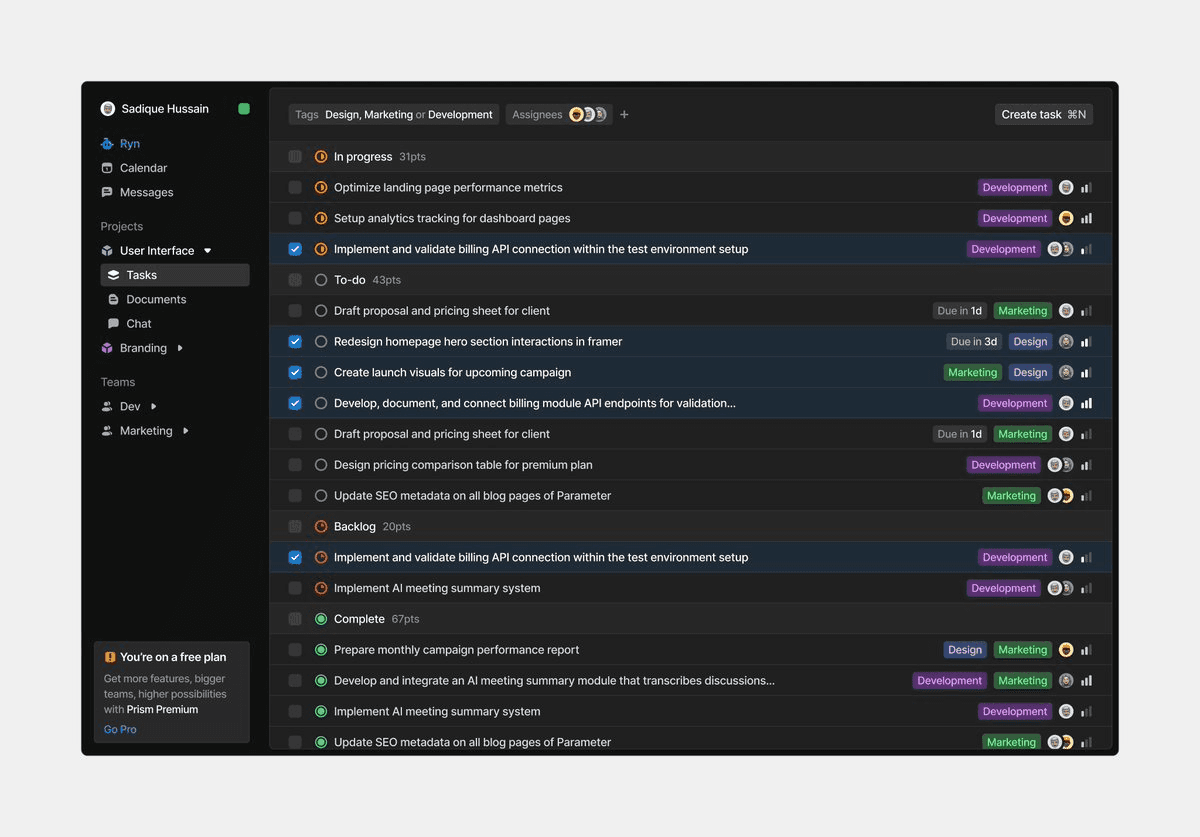The width and height of the screenshot is (1200, 837).
Task: Open the Ryn assistant icon in sidebar
Action: (107, 144)
